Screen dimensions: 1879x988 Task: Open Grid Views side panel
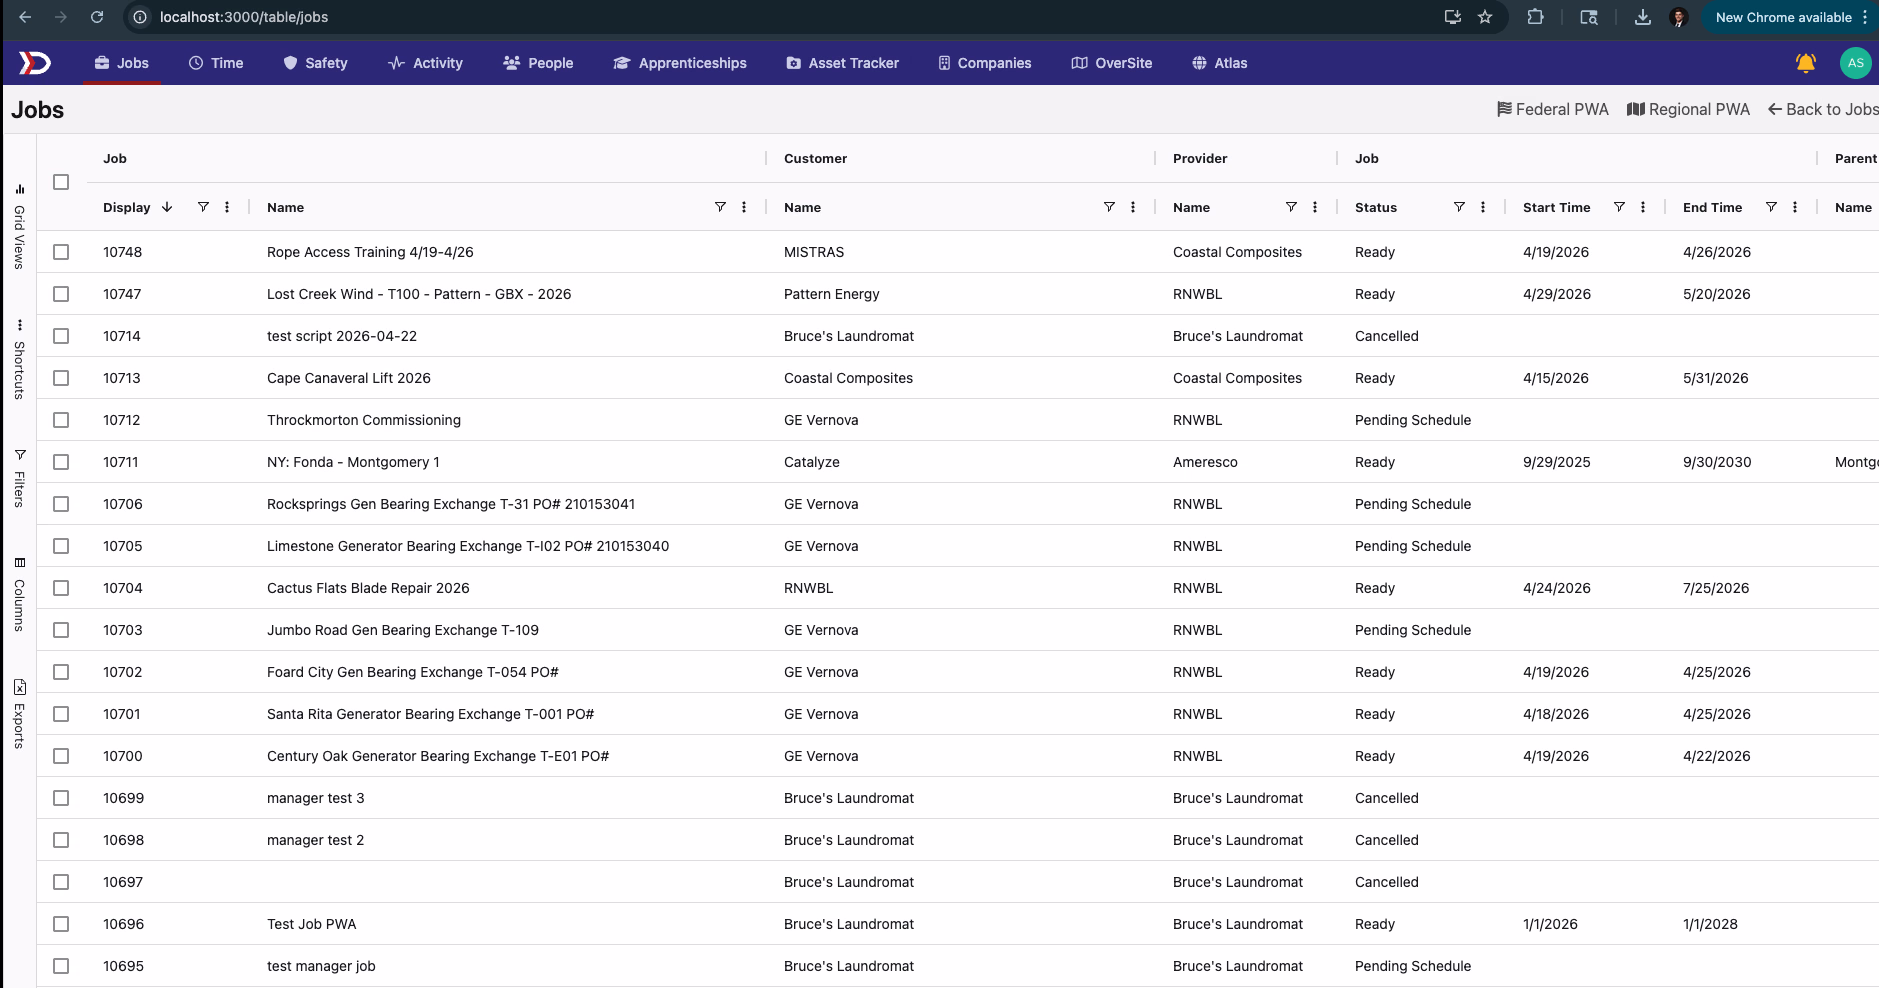pos(19,227)
